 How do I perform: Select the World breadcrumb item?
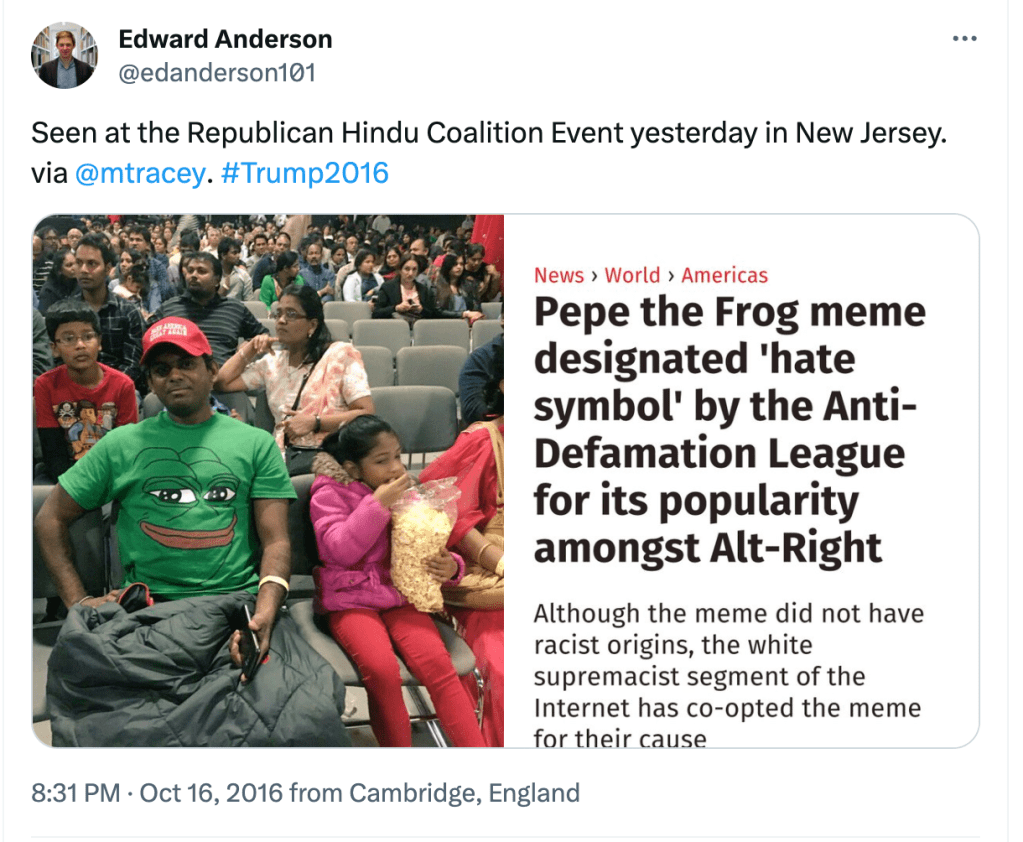coord(632,275)
